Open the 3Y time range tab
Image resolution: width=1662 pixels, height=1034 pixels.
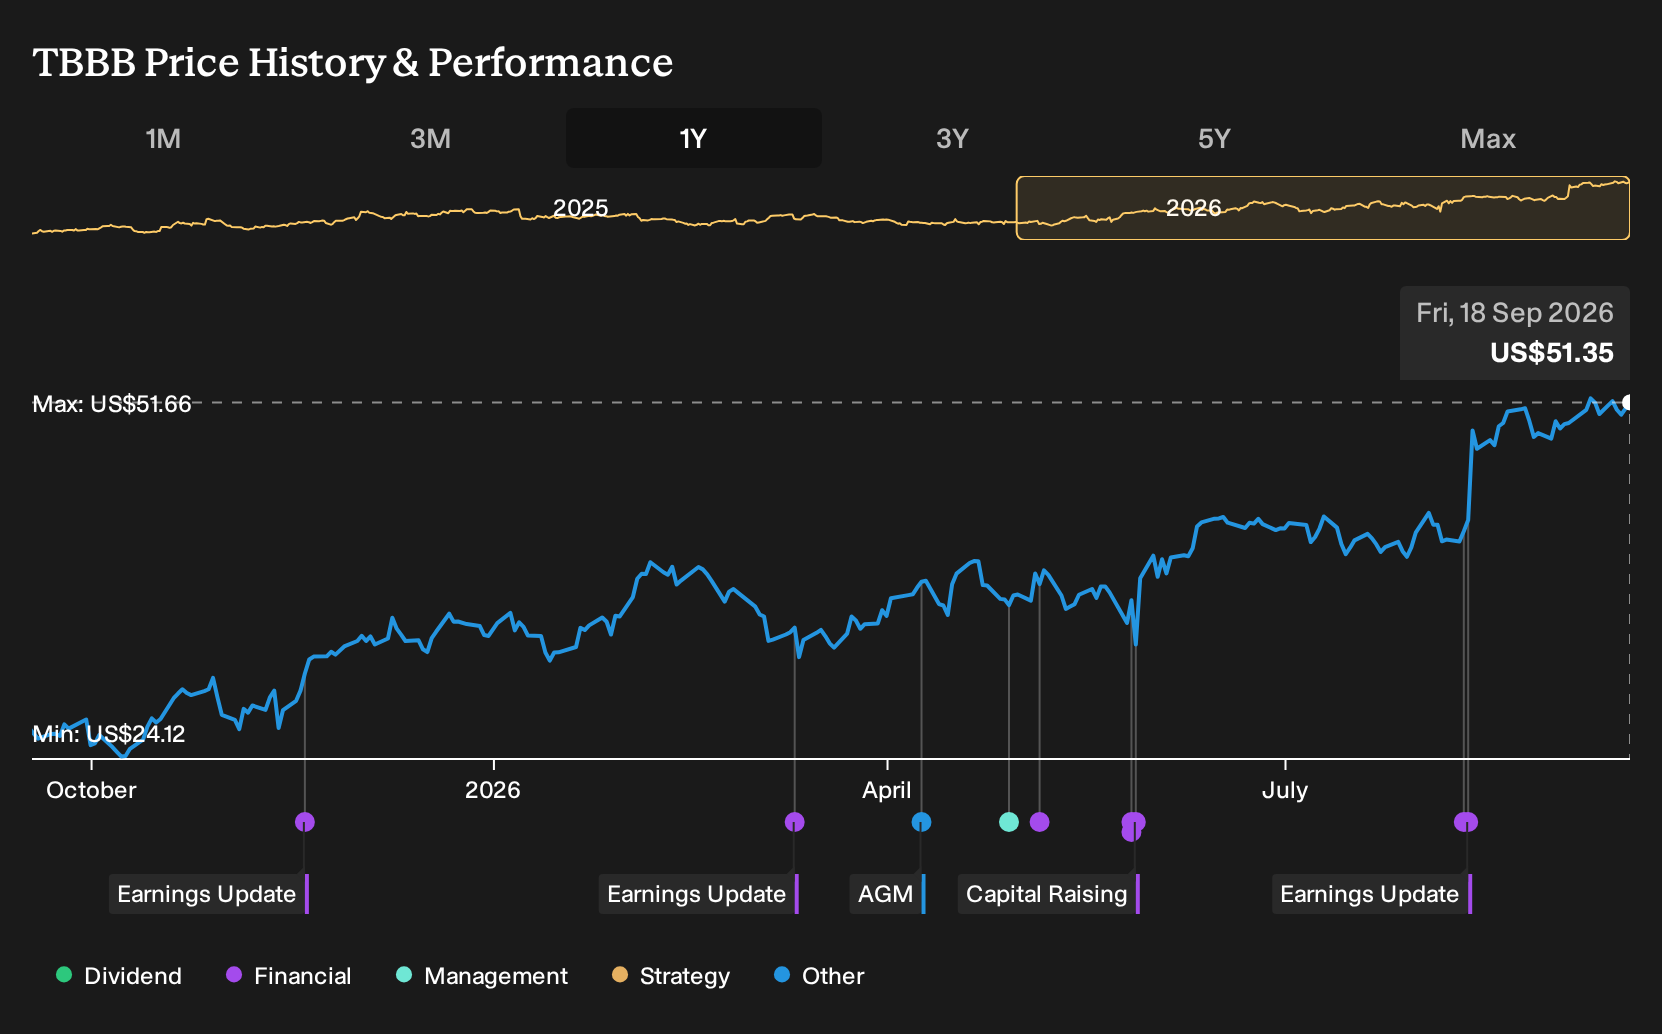tap(952, 138)
